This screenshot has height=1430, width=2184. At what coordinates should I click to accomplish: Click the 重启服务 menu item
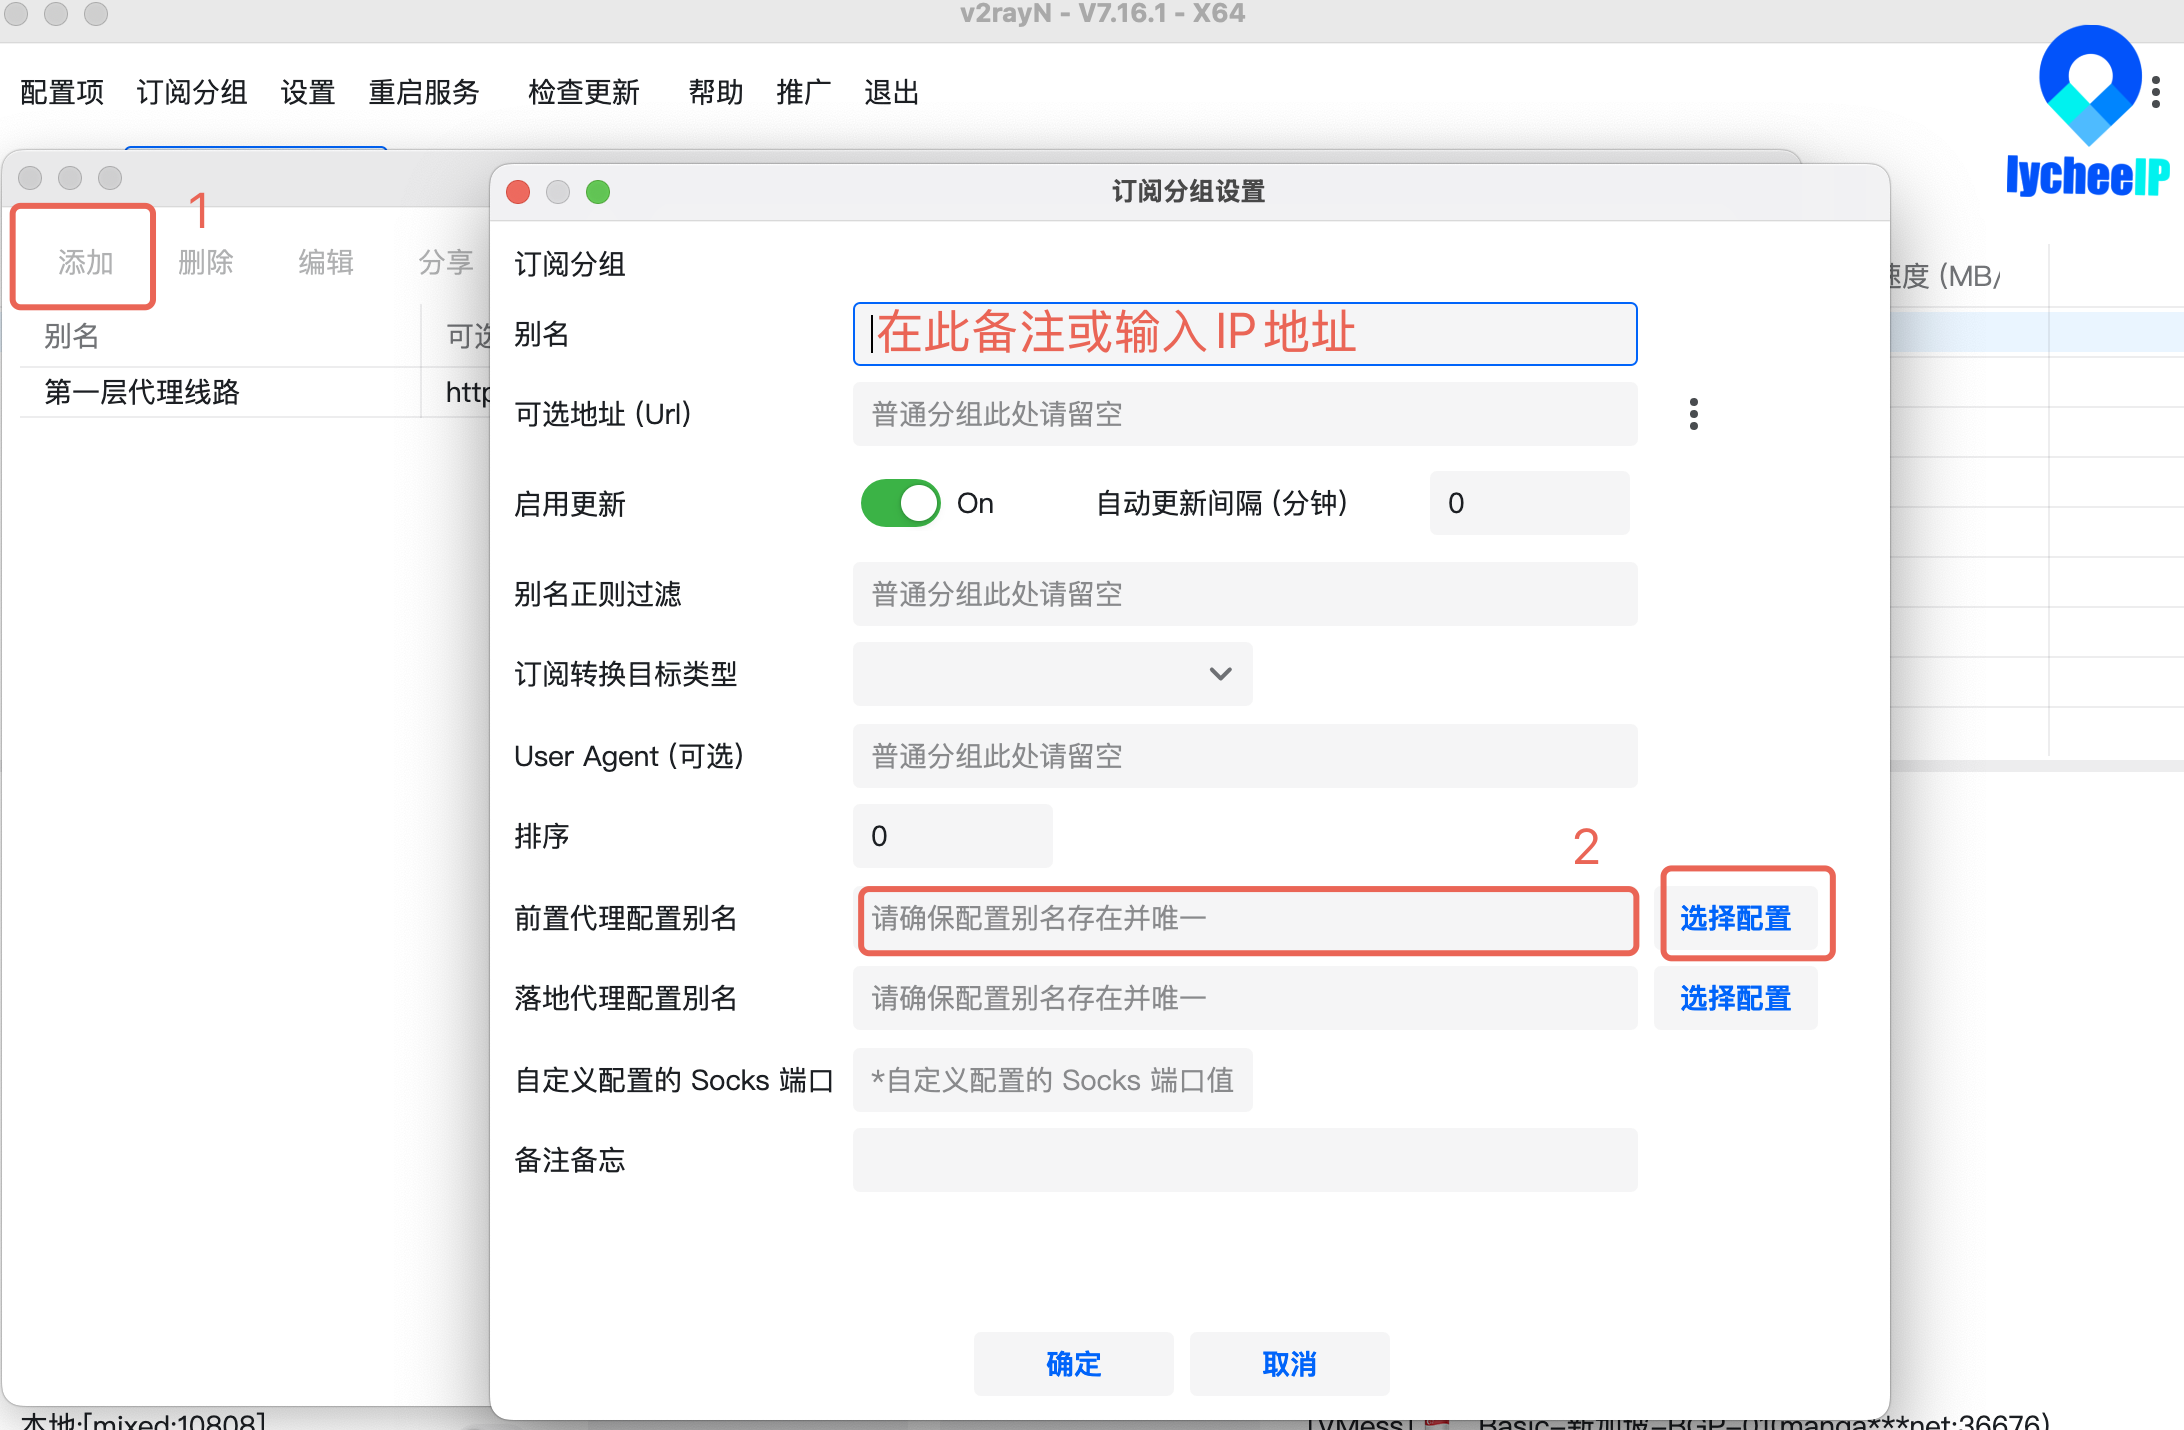(x=424, y=93)
